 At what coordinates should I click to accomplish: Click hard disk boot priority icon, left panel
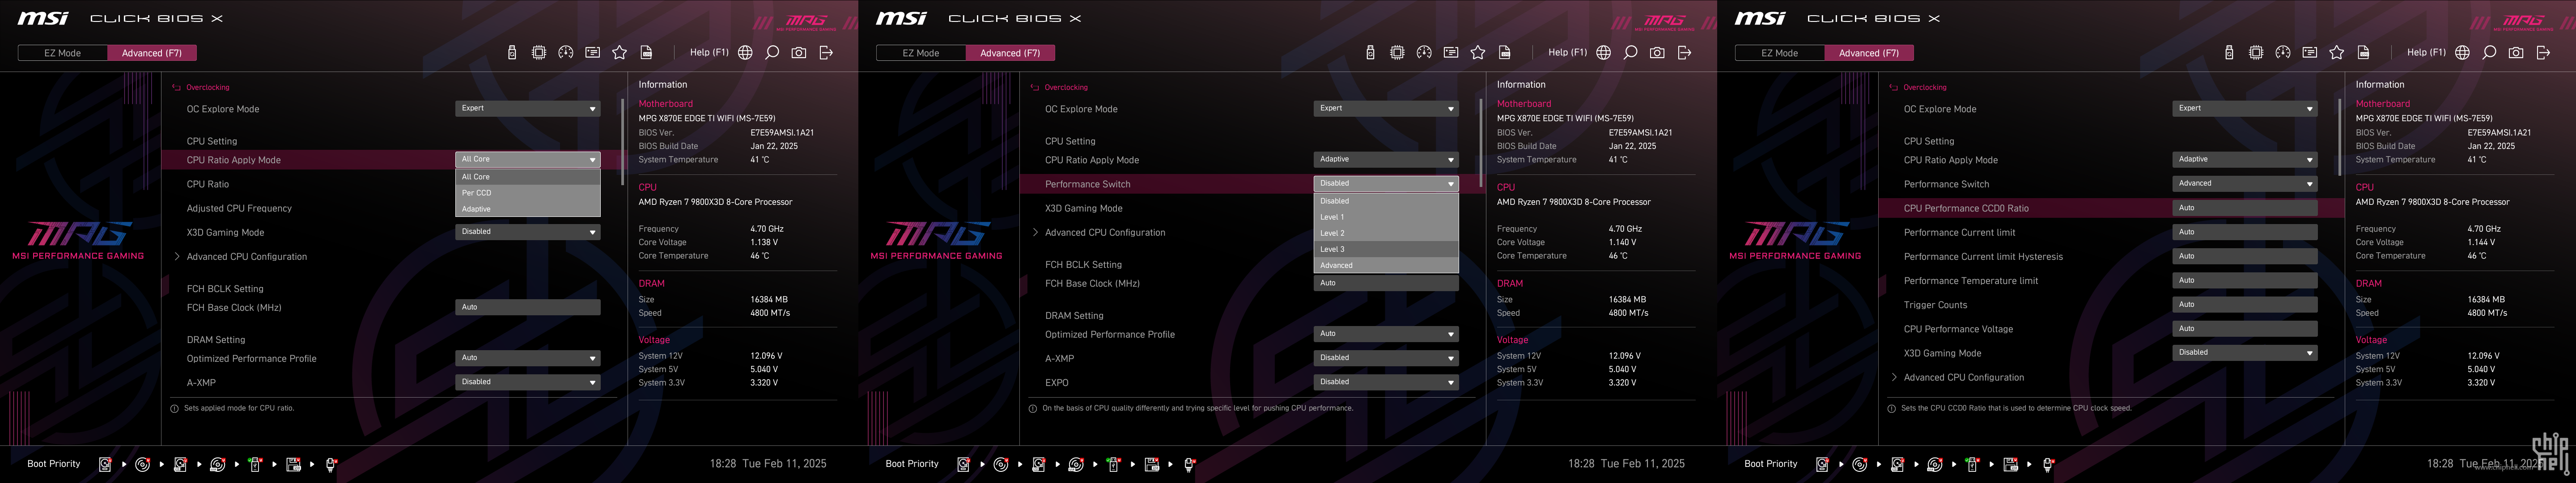click(x=105, y=464)
